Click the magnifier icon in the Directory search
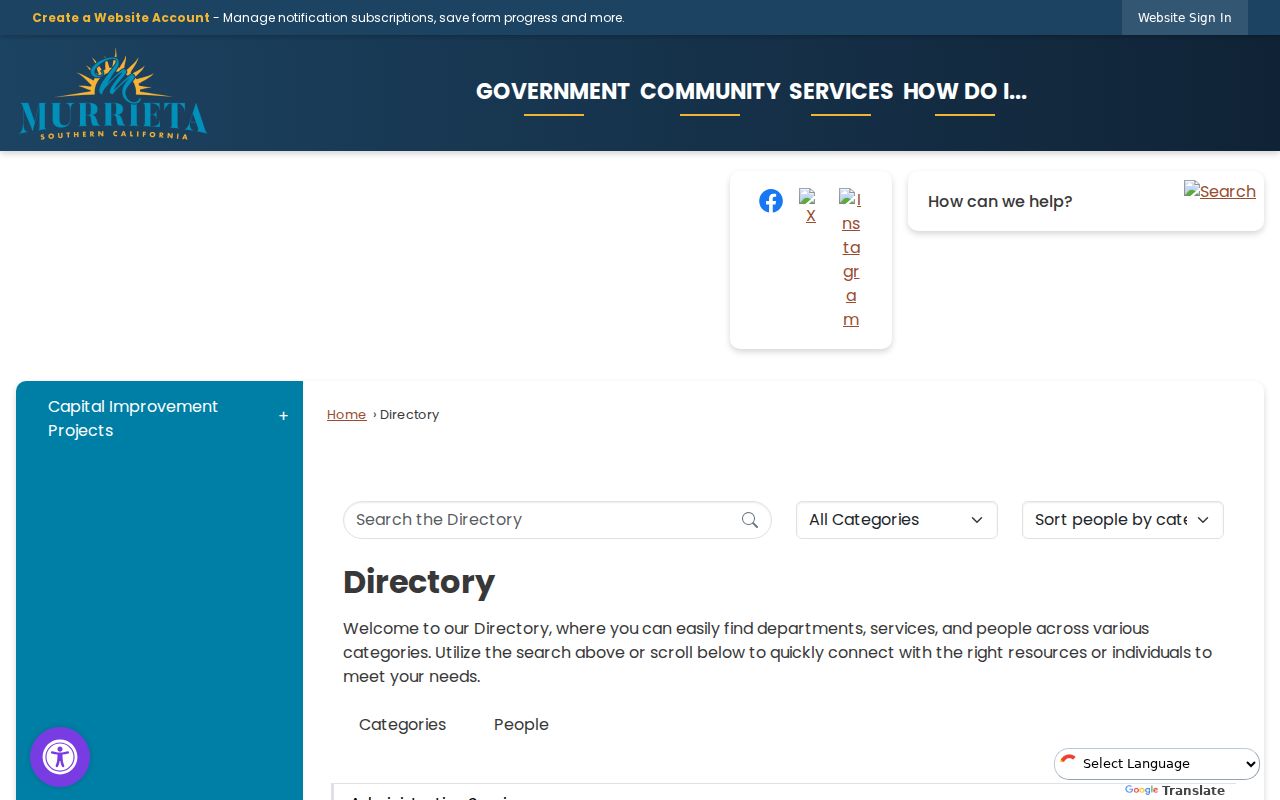The image size is (1280, 800). pyautogui.click(x=750, y=520)
